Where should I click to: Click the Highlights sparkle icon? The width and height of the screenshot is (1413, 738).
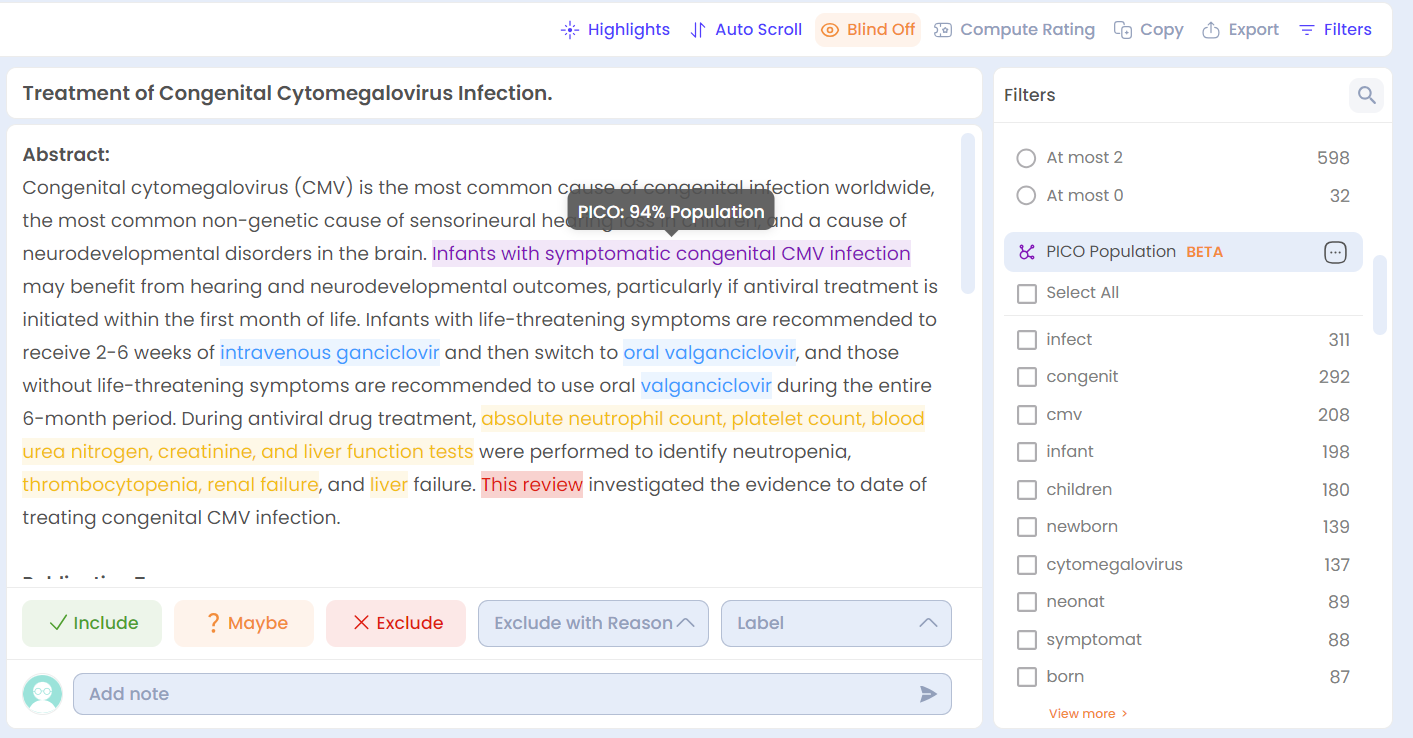[568, 29]
